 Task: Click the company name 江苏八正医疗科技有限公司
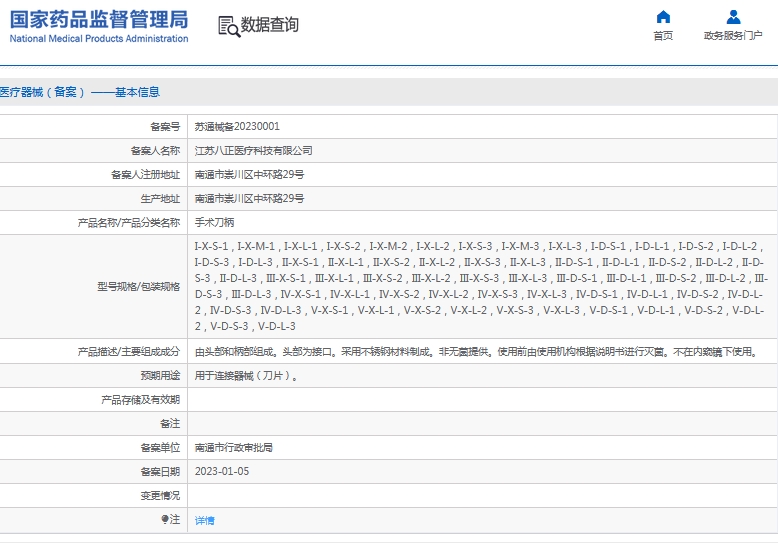(x=254, y=150)
